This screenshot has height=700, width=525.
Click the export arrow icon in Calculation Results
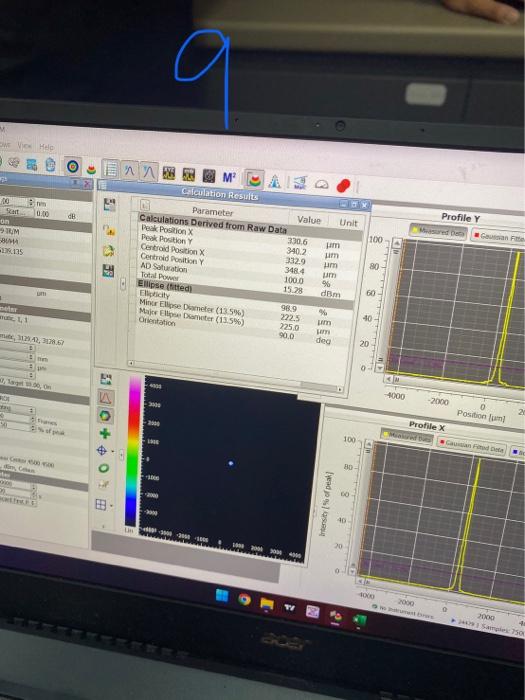coord(109,250)
